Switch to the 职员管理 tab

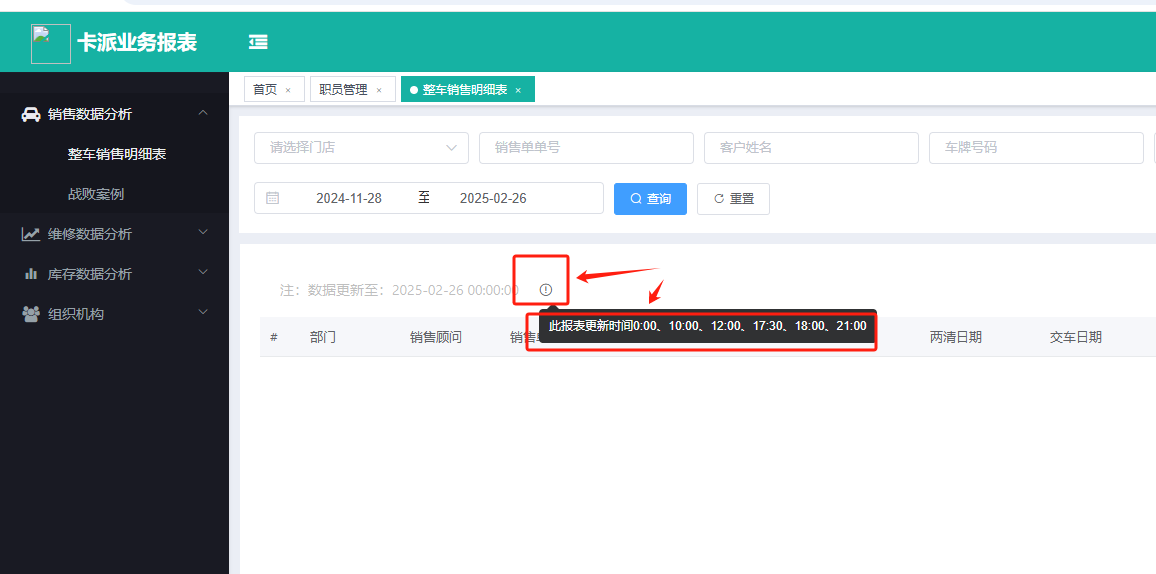[x=343, y=90]
